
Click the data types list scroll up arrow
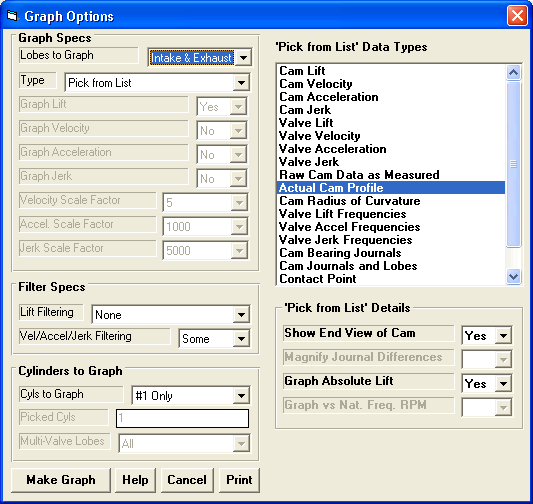pos(513,72)
